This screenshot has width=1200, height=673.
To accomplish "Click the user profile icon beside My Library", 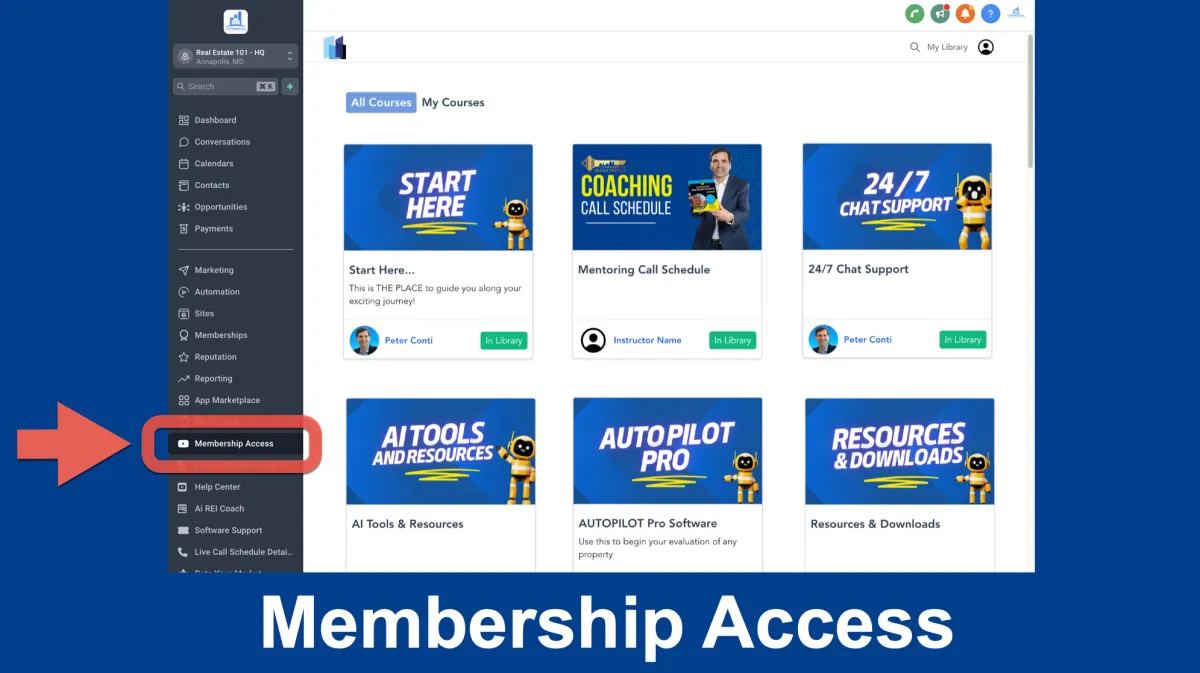I will tap(986, 47).
